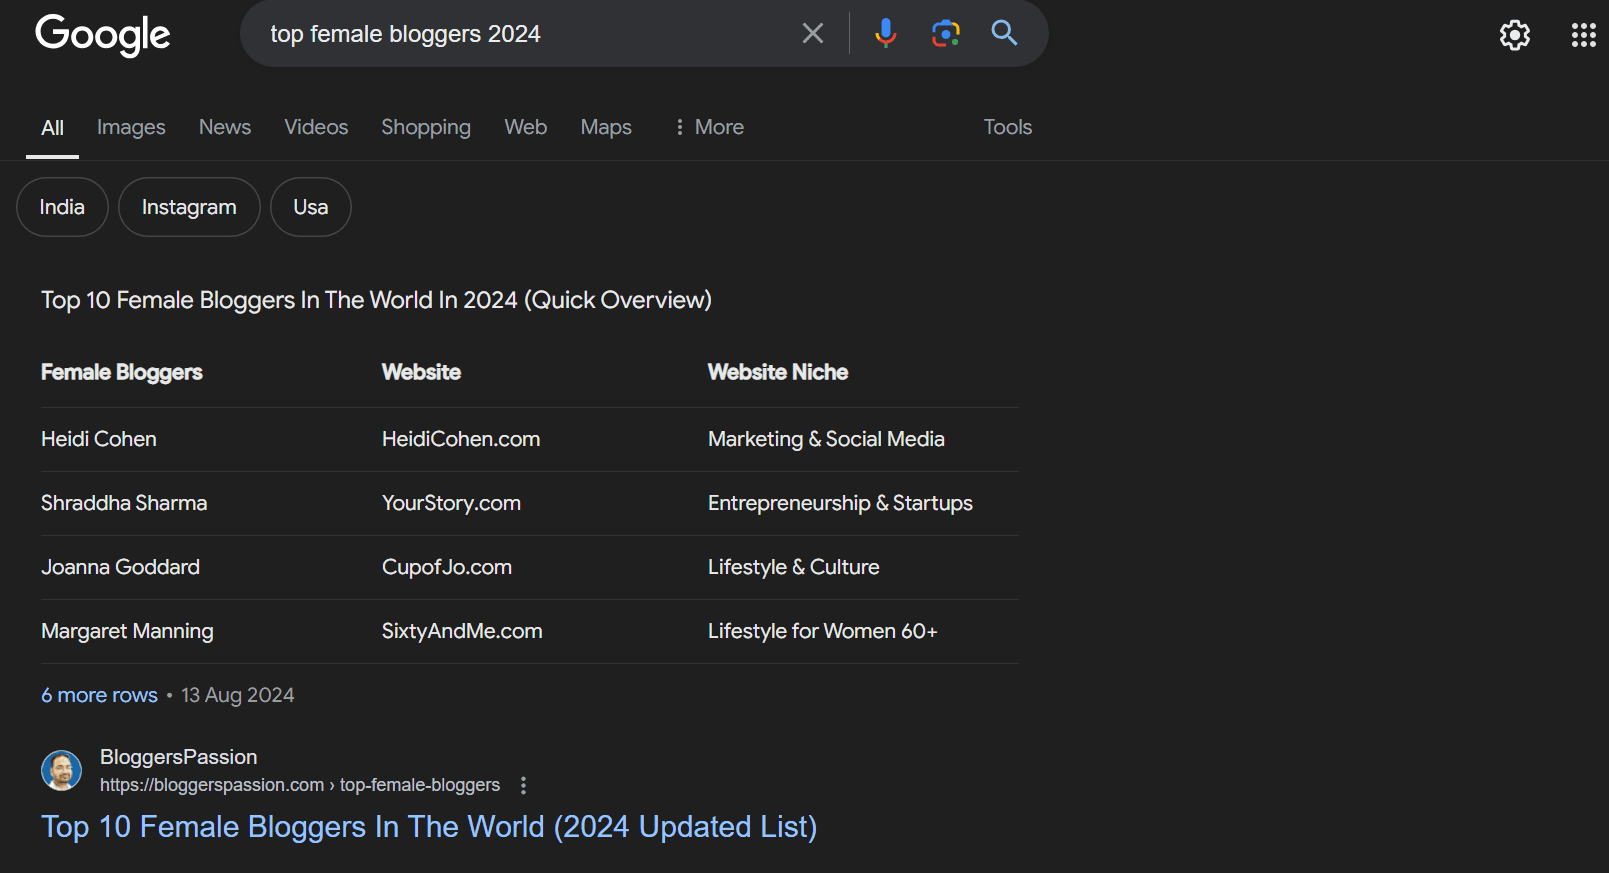The width and height of the screenshot is (1609, 873).
Task: Open the Google apps grid
Action: point(1583,36)
